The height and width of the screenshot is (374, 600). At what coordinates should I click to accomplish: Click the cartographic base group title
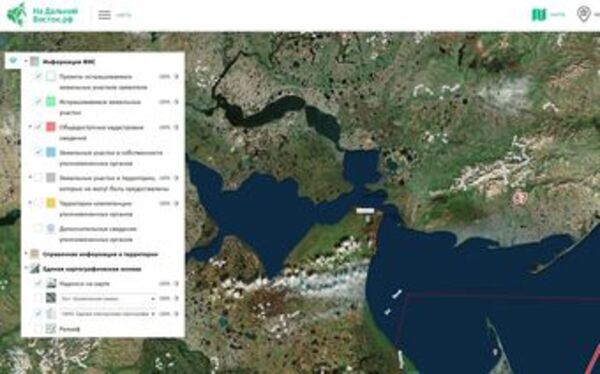(92, 269)
